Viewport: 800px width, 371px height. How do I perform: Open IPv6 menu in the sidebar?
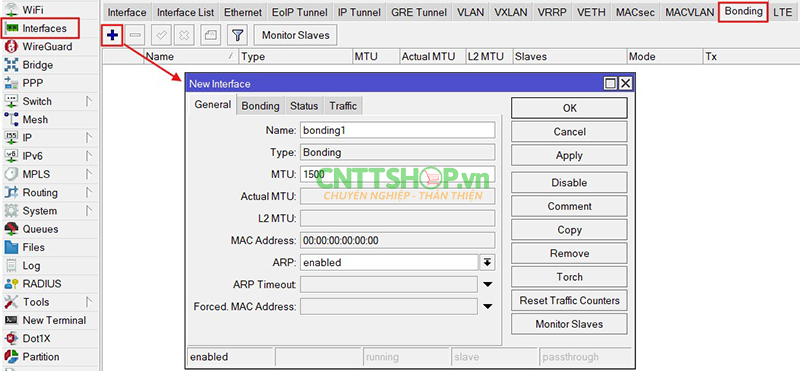coord(33,156)
